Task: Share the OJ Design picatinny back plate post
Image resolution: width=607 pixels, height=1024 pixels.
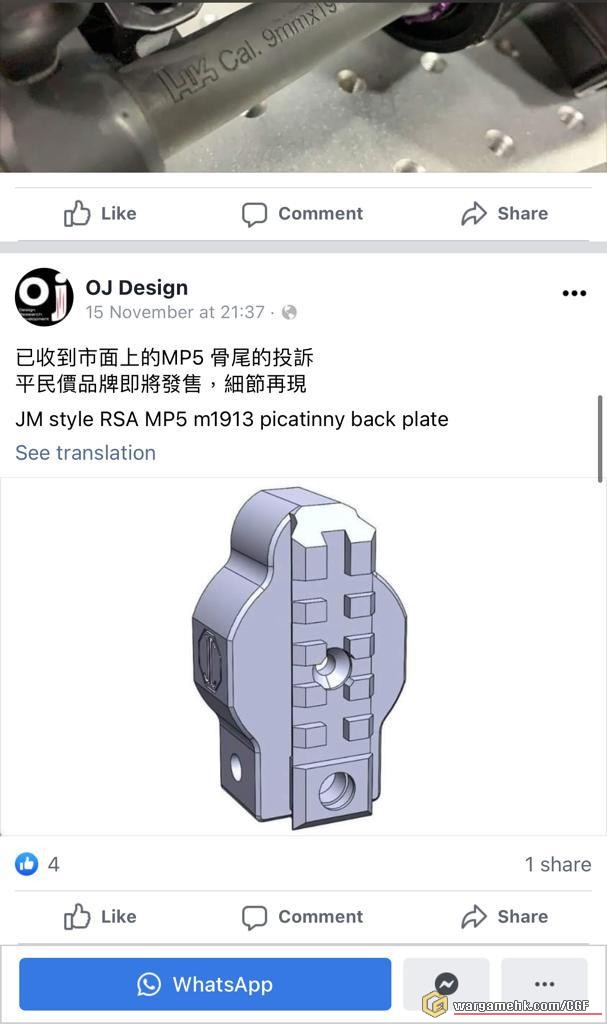Action: [504, 916]
